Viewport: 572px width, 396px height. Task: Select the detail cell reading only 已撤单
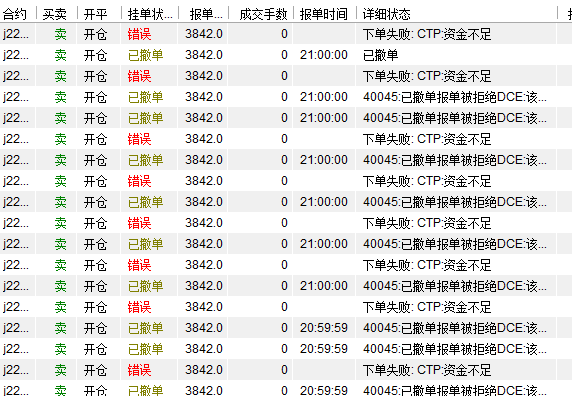click(x=380, y=55)
